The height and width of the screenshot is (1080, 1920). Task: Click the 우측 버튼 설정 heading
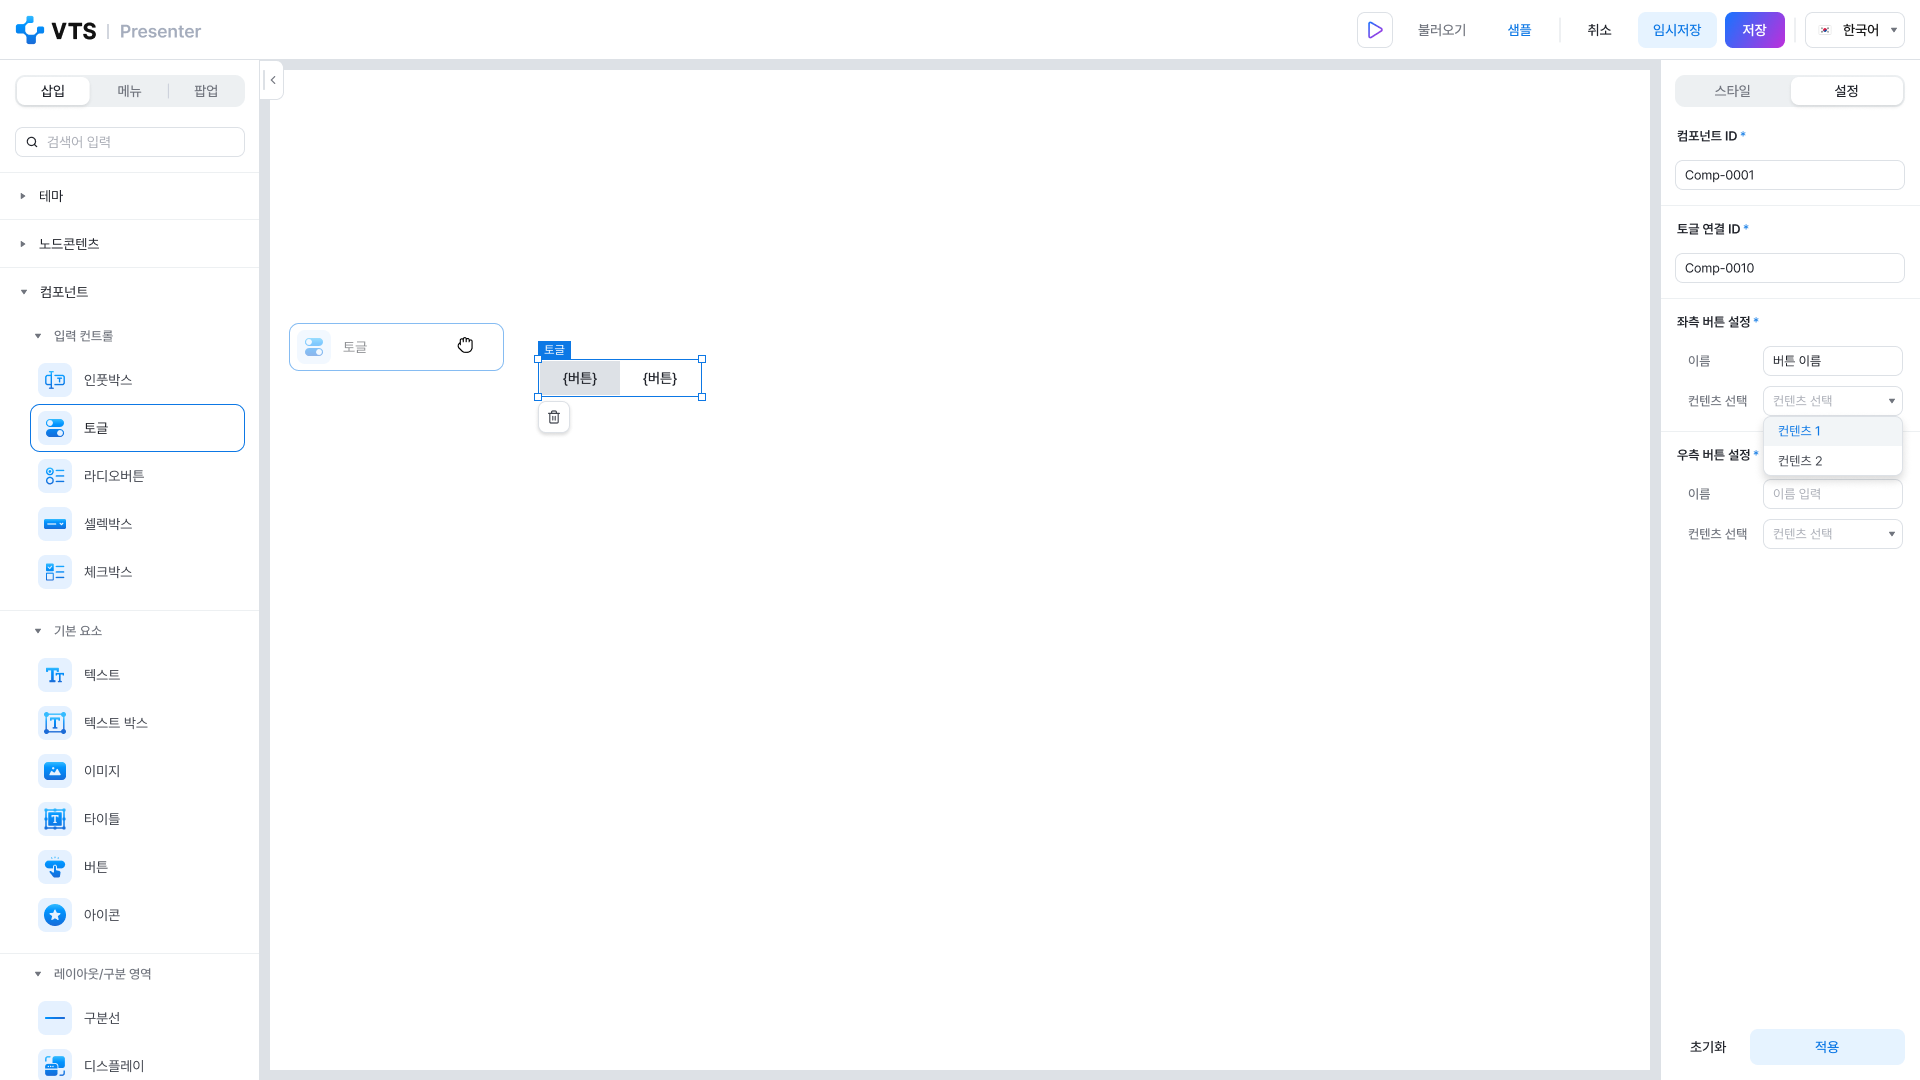1714,455
